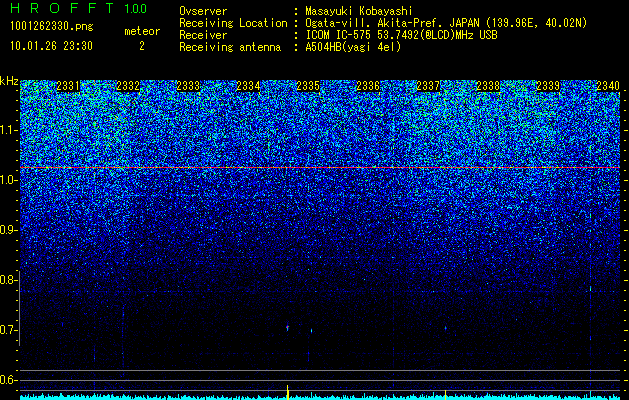Click the 2340 time marker
Screen dimensions: 629x400
pyautogui.click(x=608, y=86)
